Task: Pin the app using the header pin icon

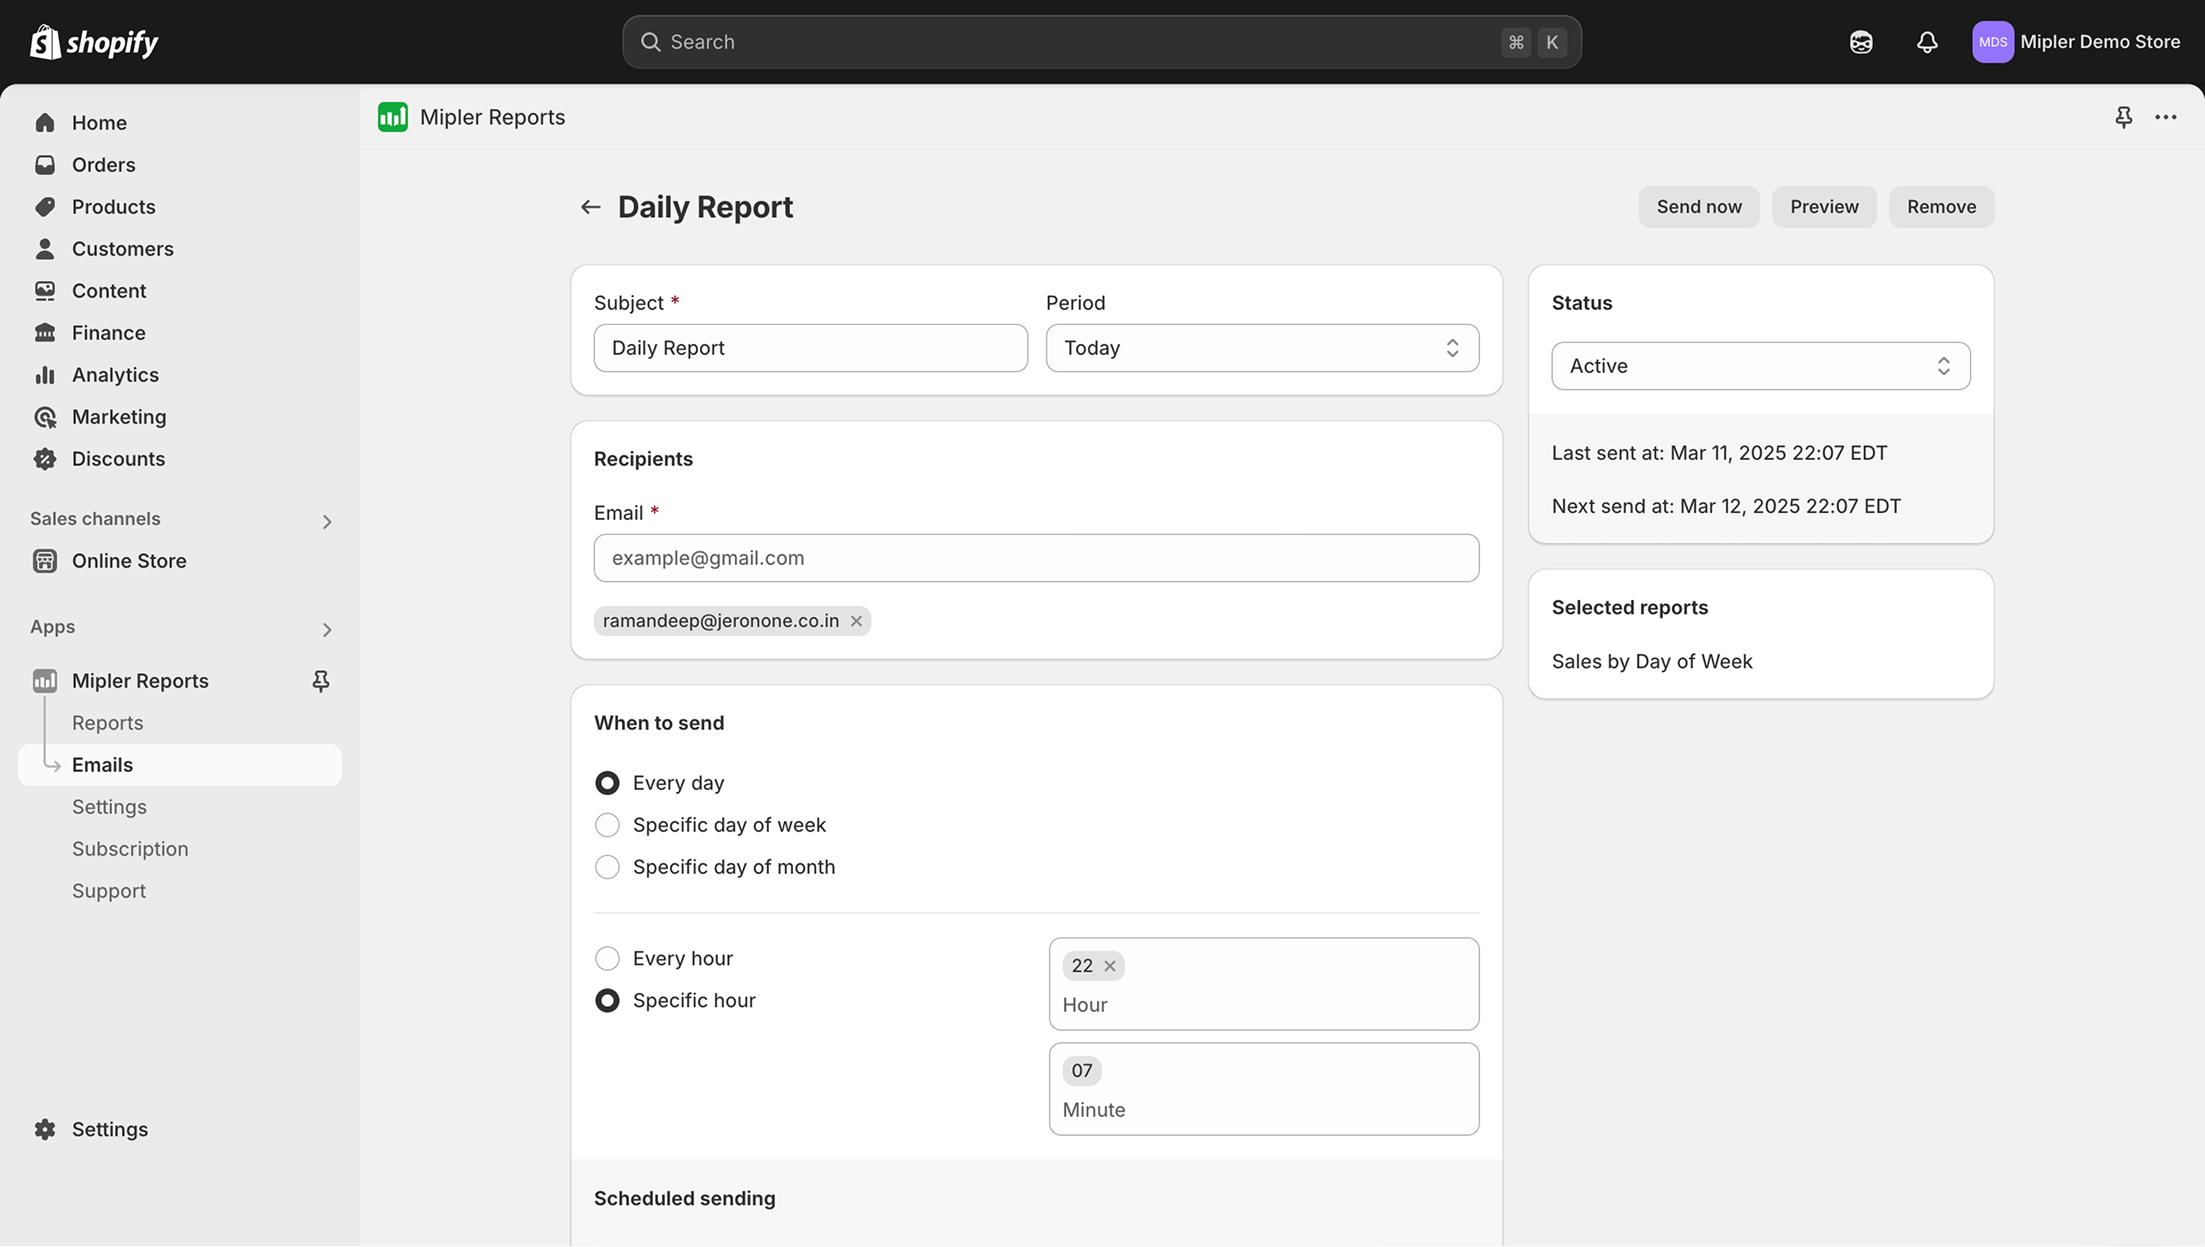Action: [2123, 117]
